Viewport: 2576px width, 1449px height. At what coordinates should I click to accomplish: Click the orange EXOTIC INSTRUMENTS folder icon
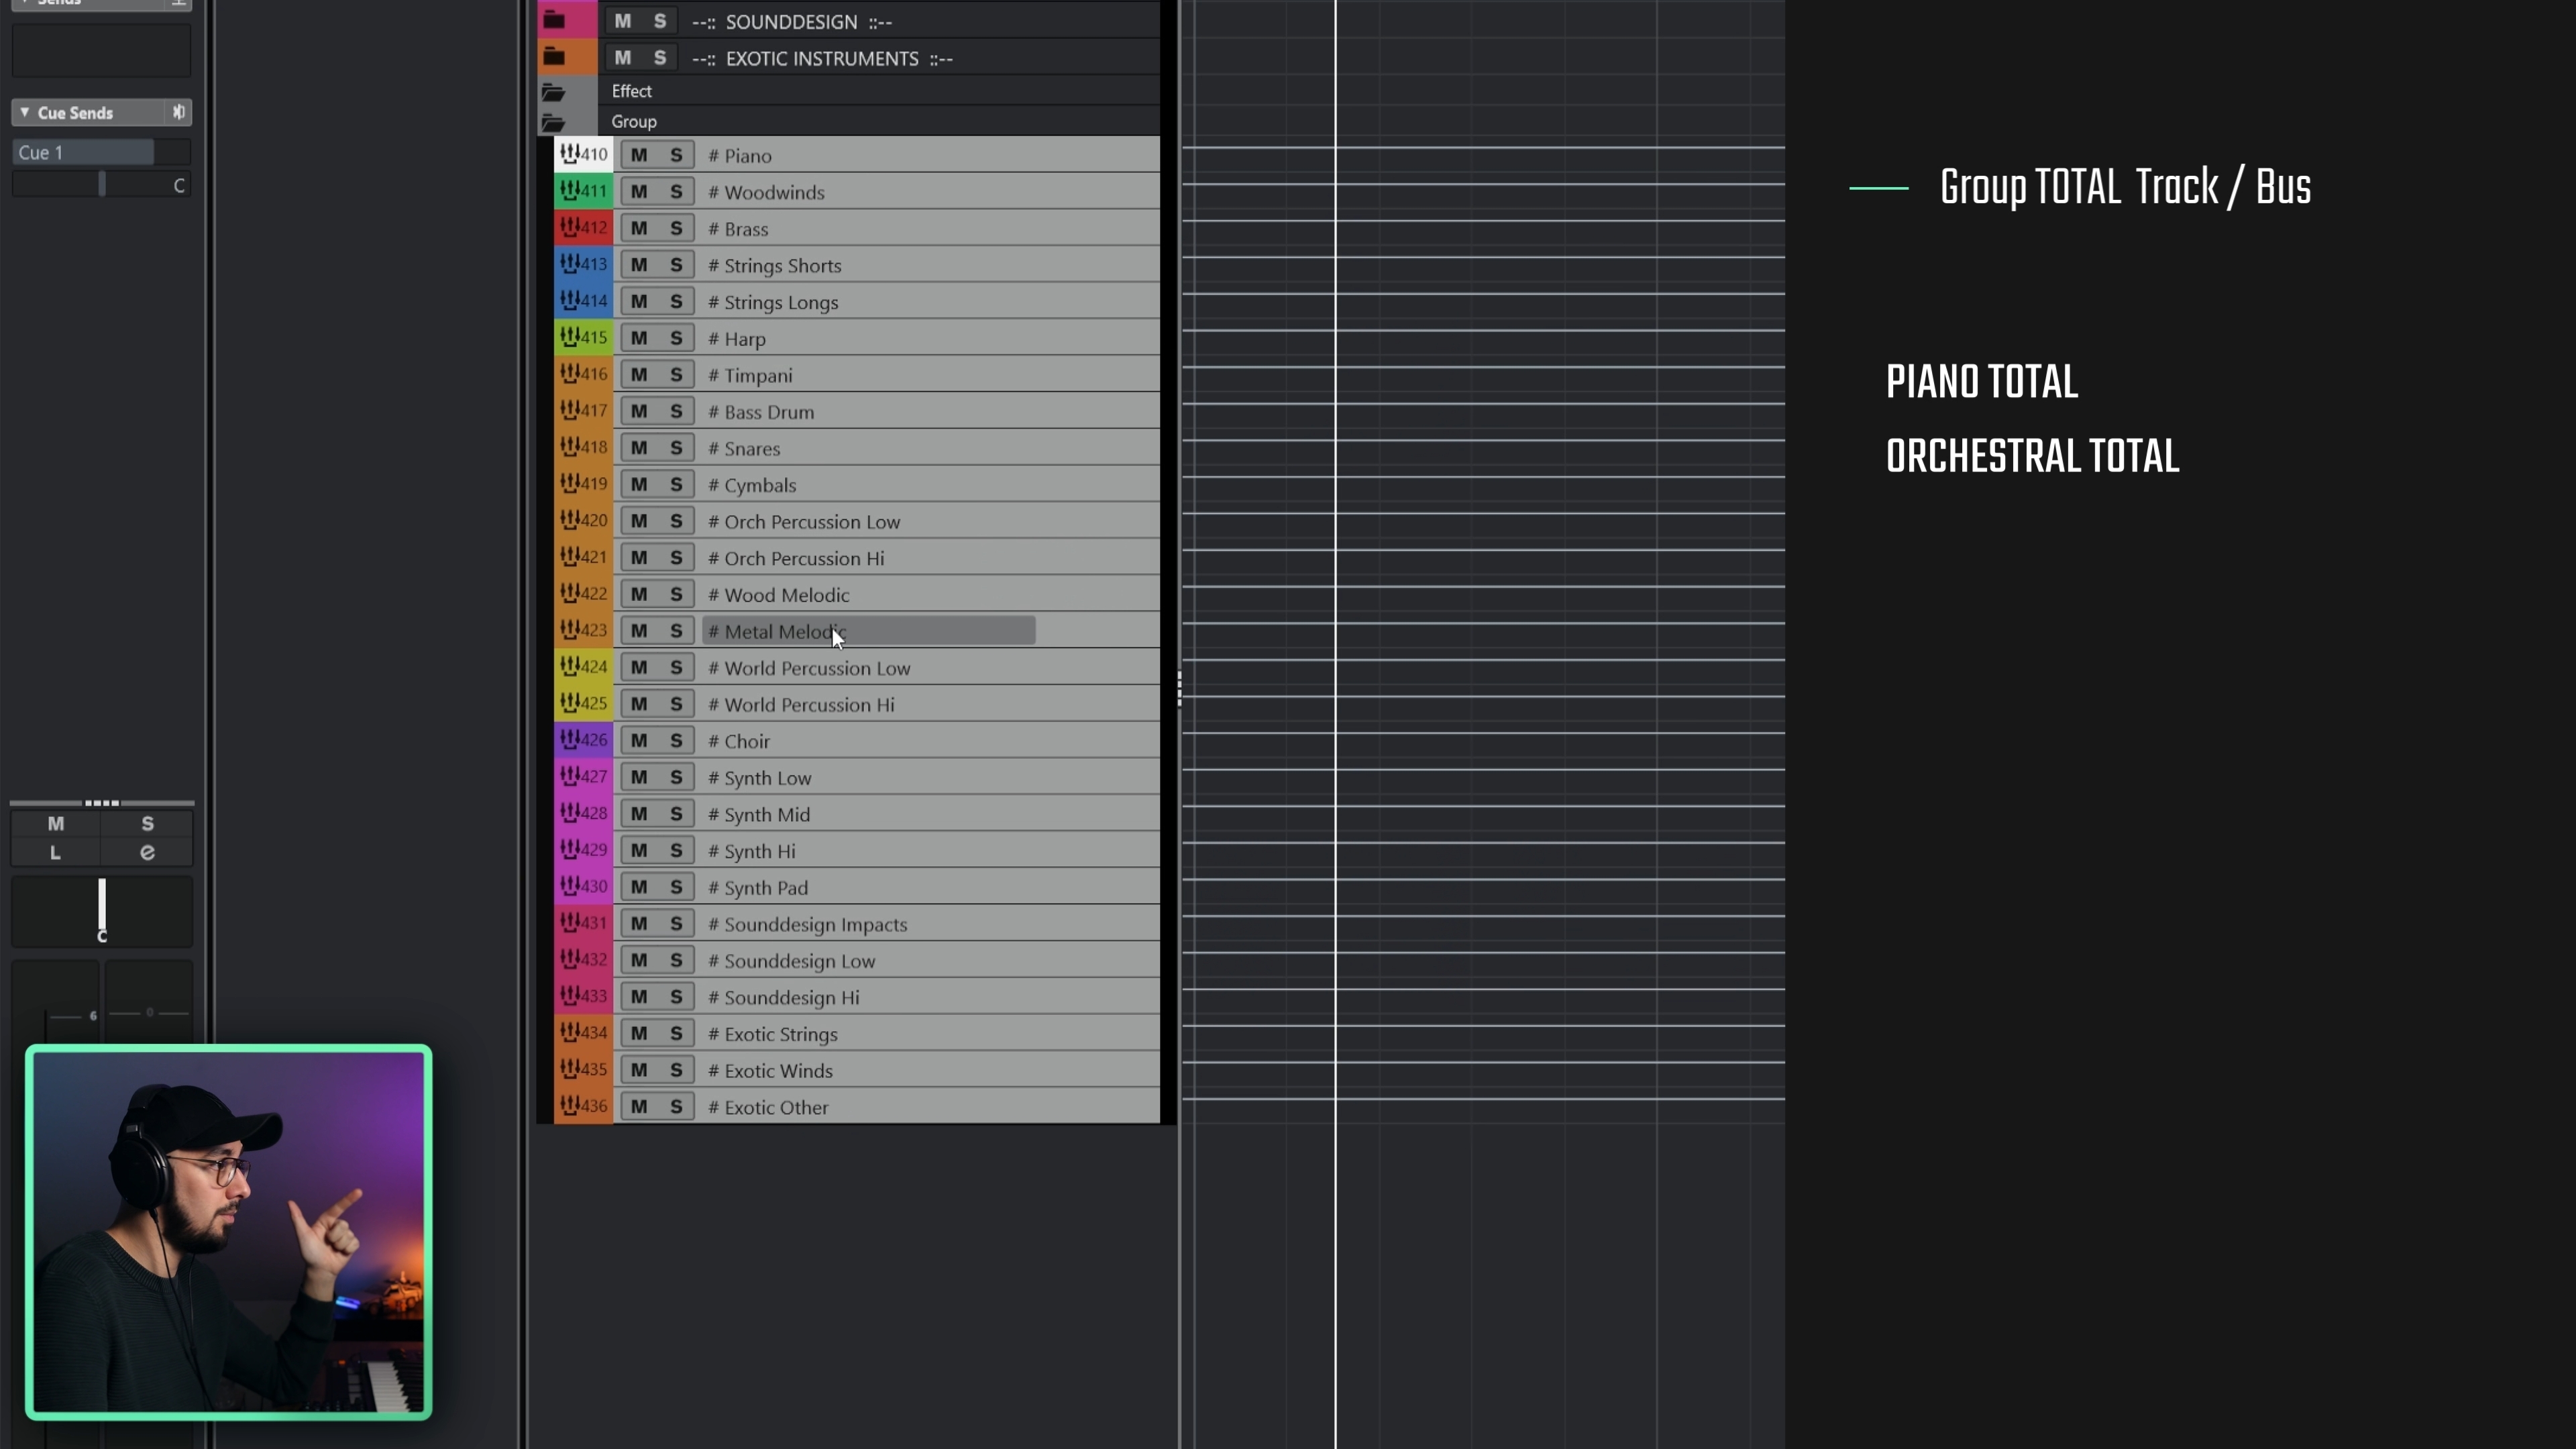pos(555,57)
